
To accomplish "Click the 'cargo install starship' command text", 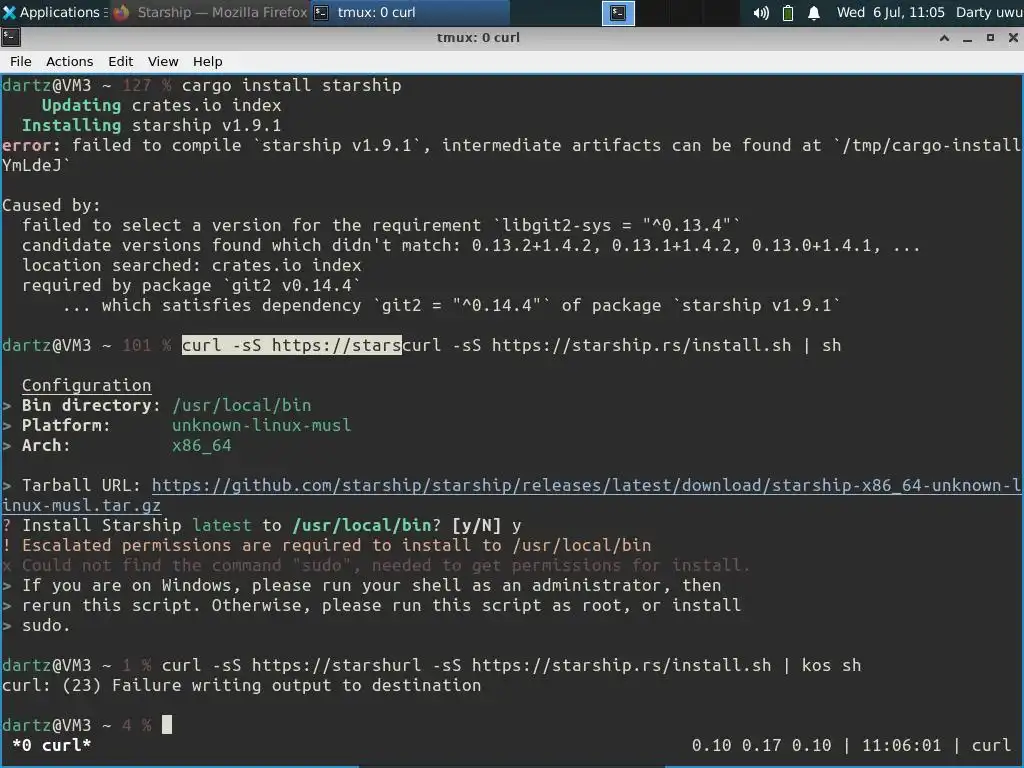I will pyautogui.click(x=291, y=85).
